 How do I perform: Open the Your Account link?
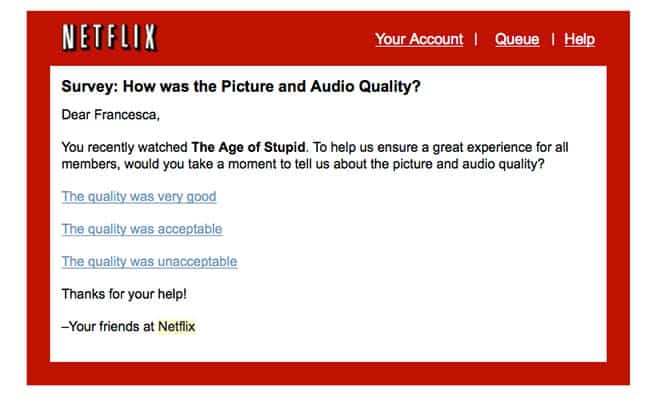pos(419,39)
